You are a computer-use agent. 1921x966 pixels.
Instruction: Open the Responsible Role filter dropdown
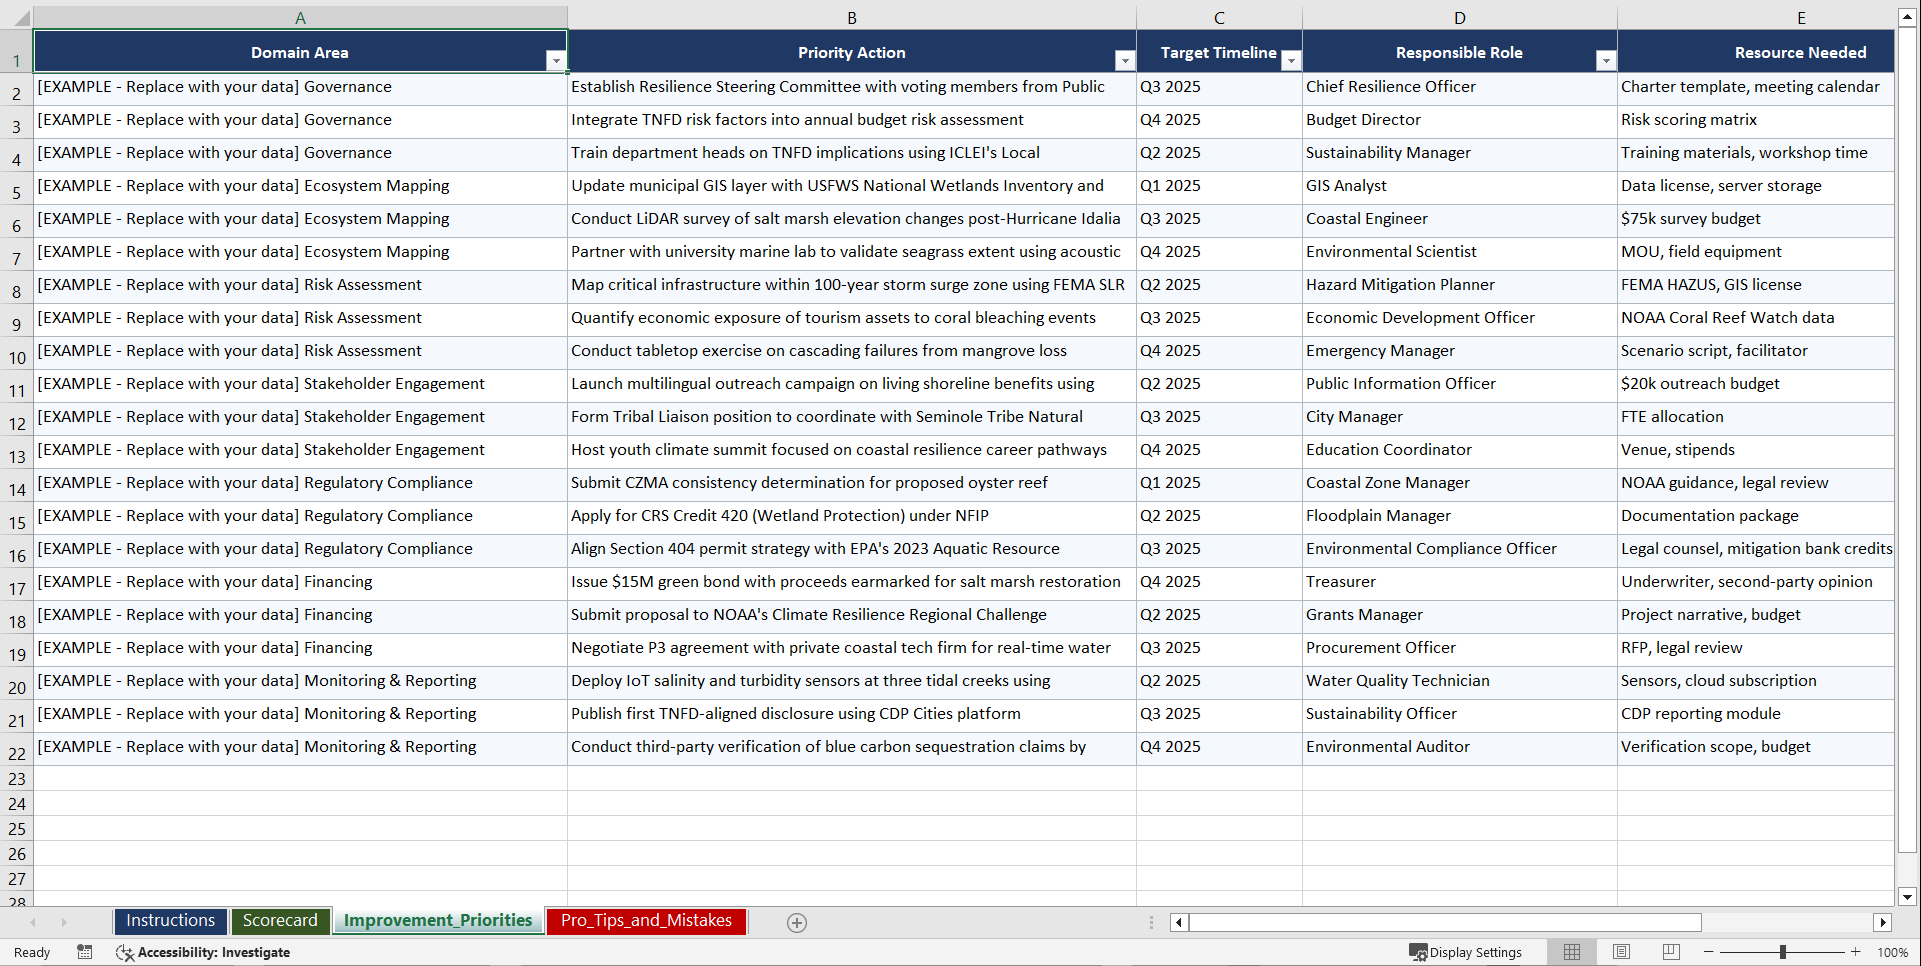coord(1606,60)
